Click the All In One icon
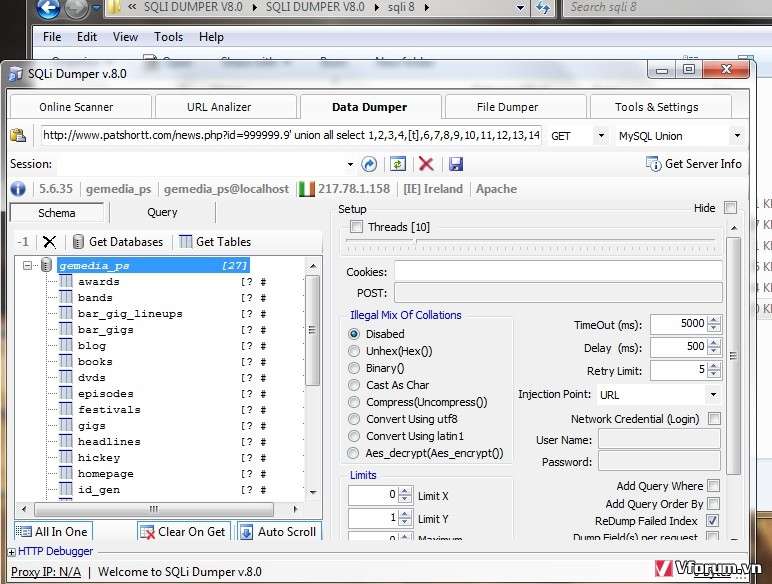Screen dimensions: 772x584 tap(24, 531)
